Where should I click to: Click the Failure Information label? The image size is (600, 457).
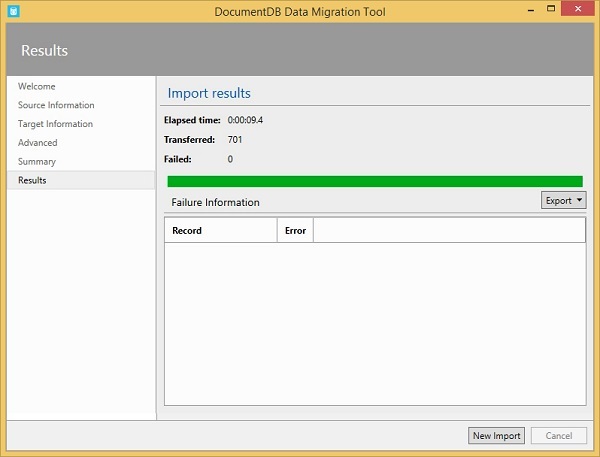click(x=215, y=202)
